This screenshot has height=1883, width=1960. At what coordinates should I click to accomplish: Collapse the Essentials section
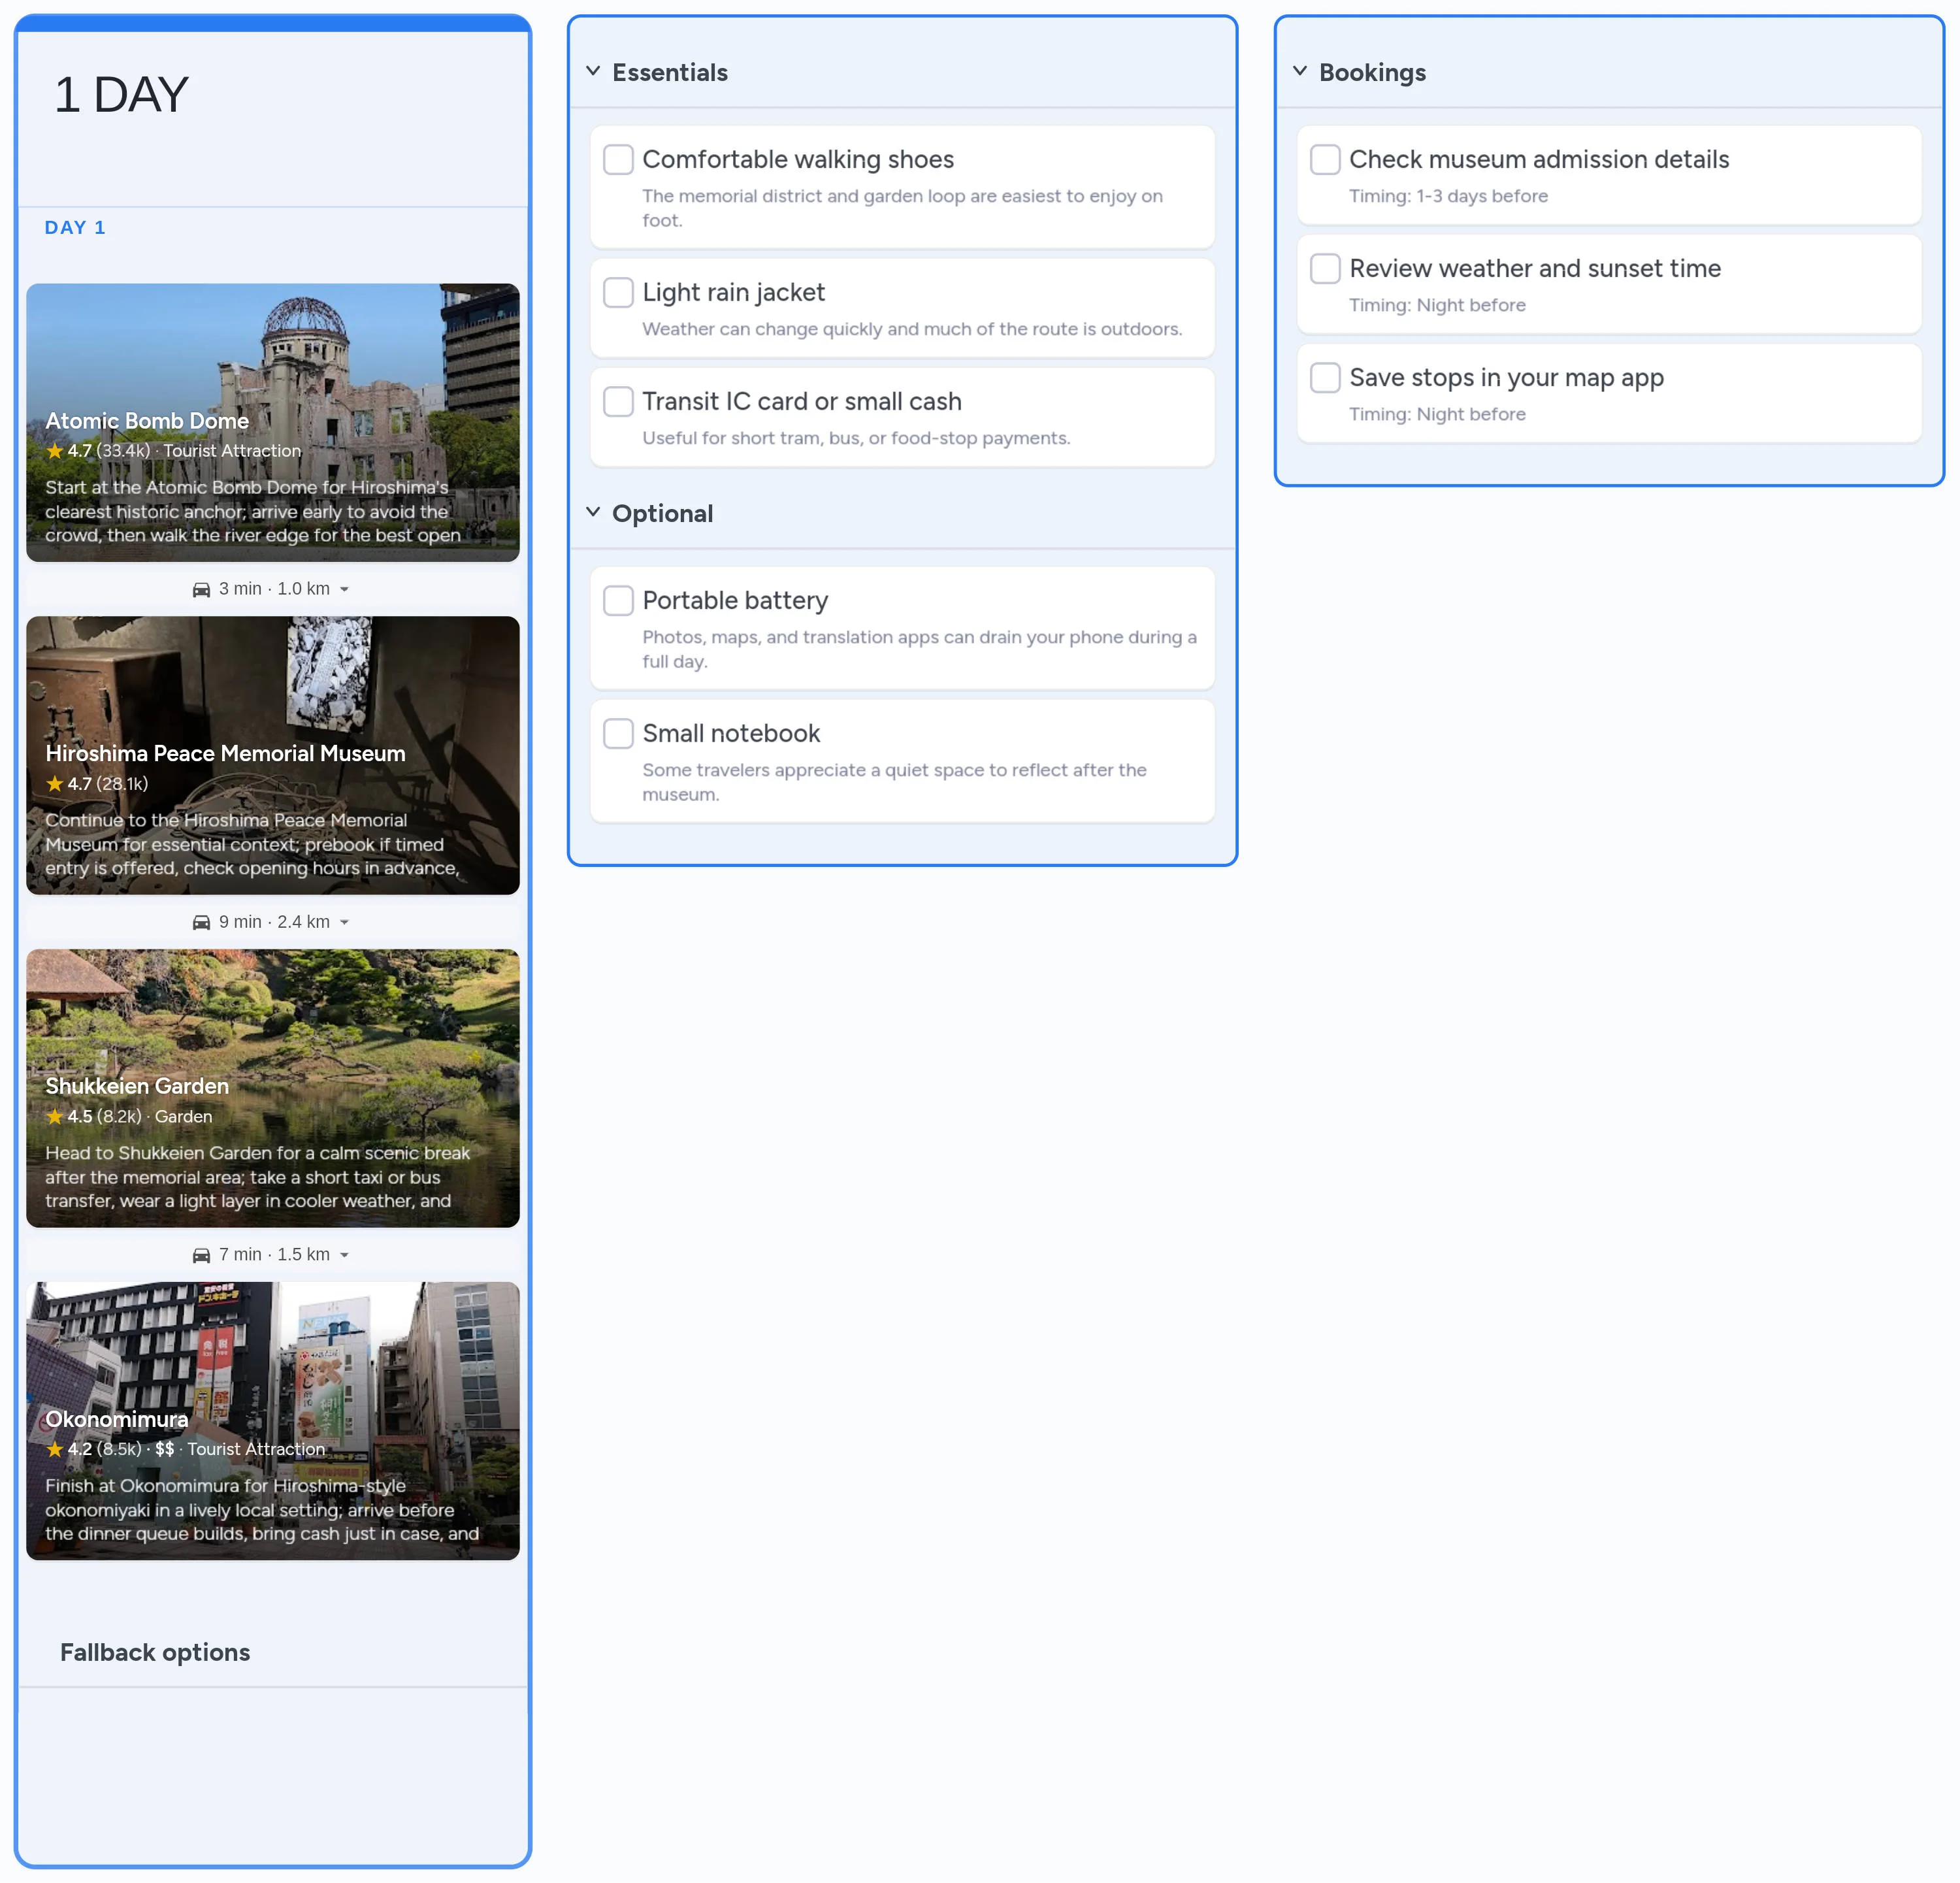(x=593, y=71)
